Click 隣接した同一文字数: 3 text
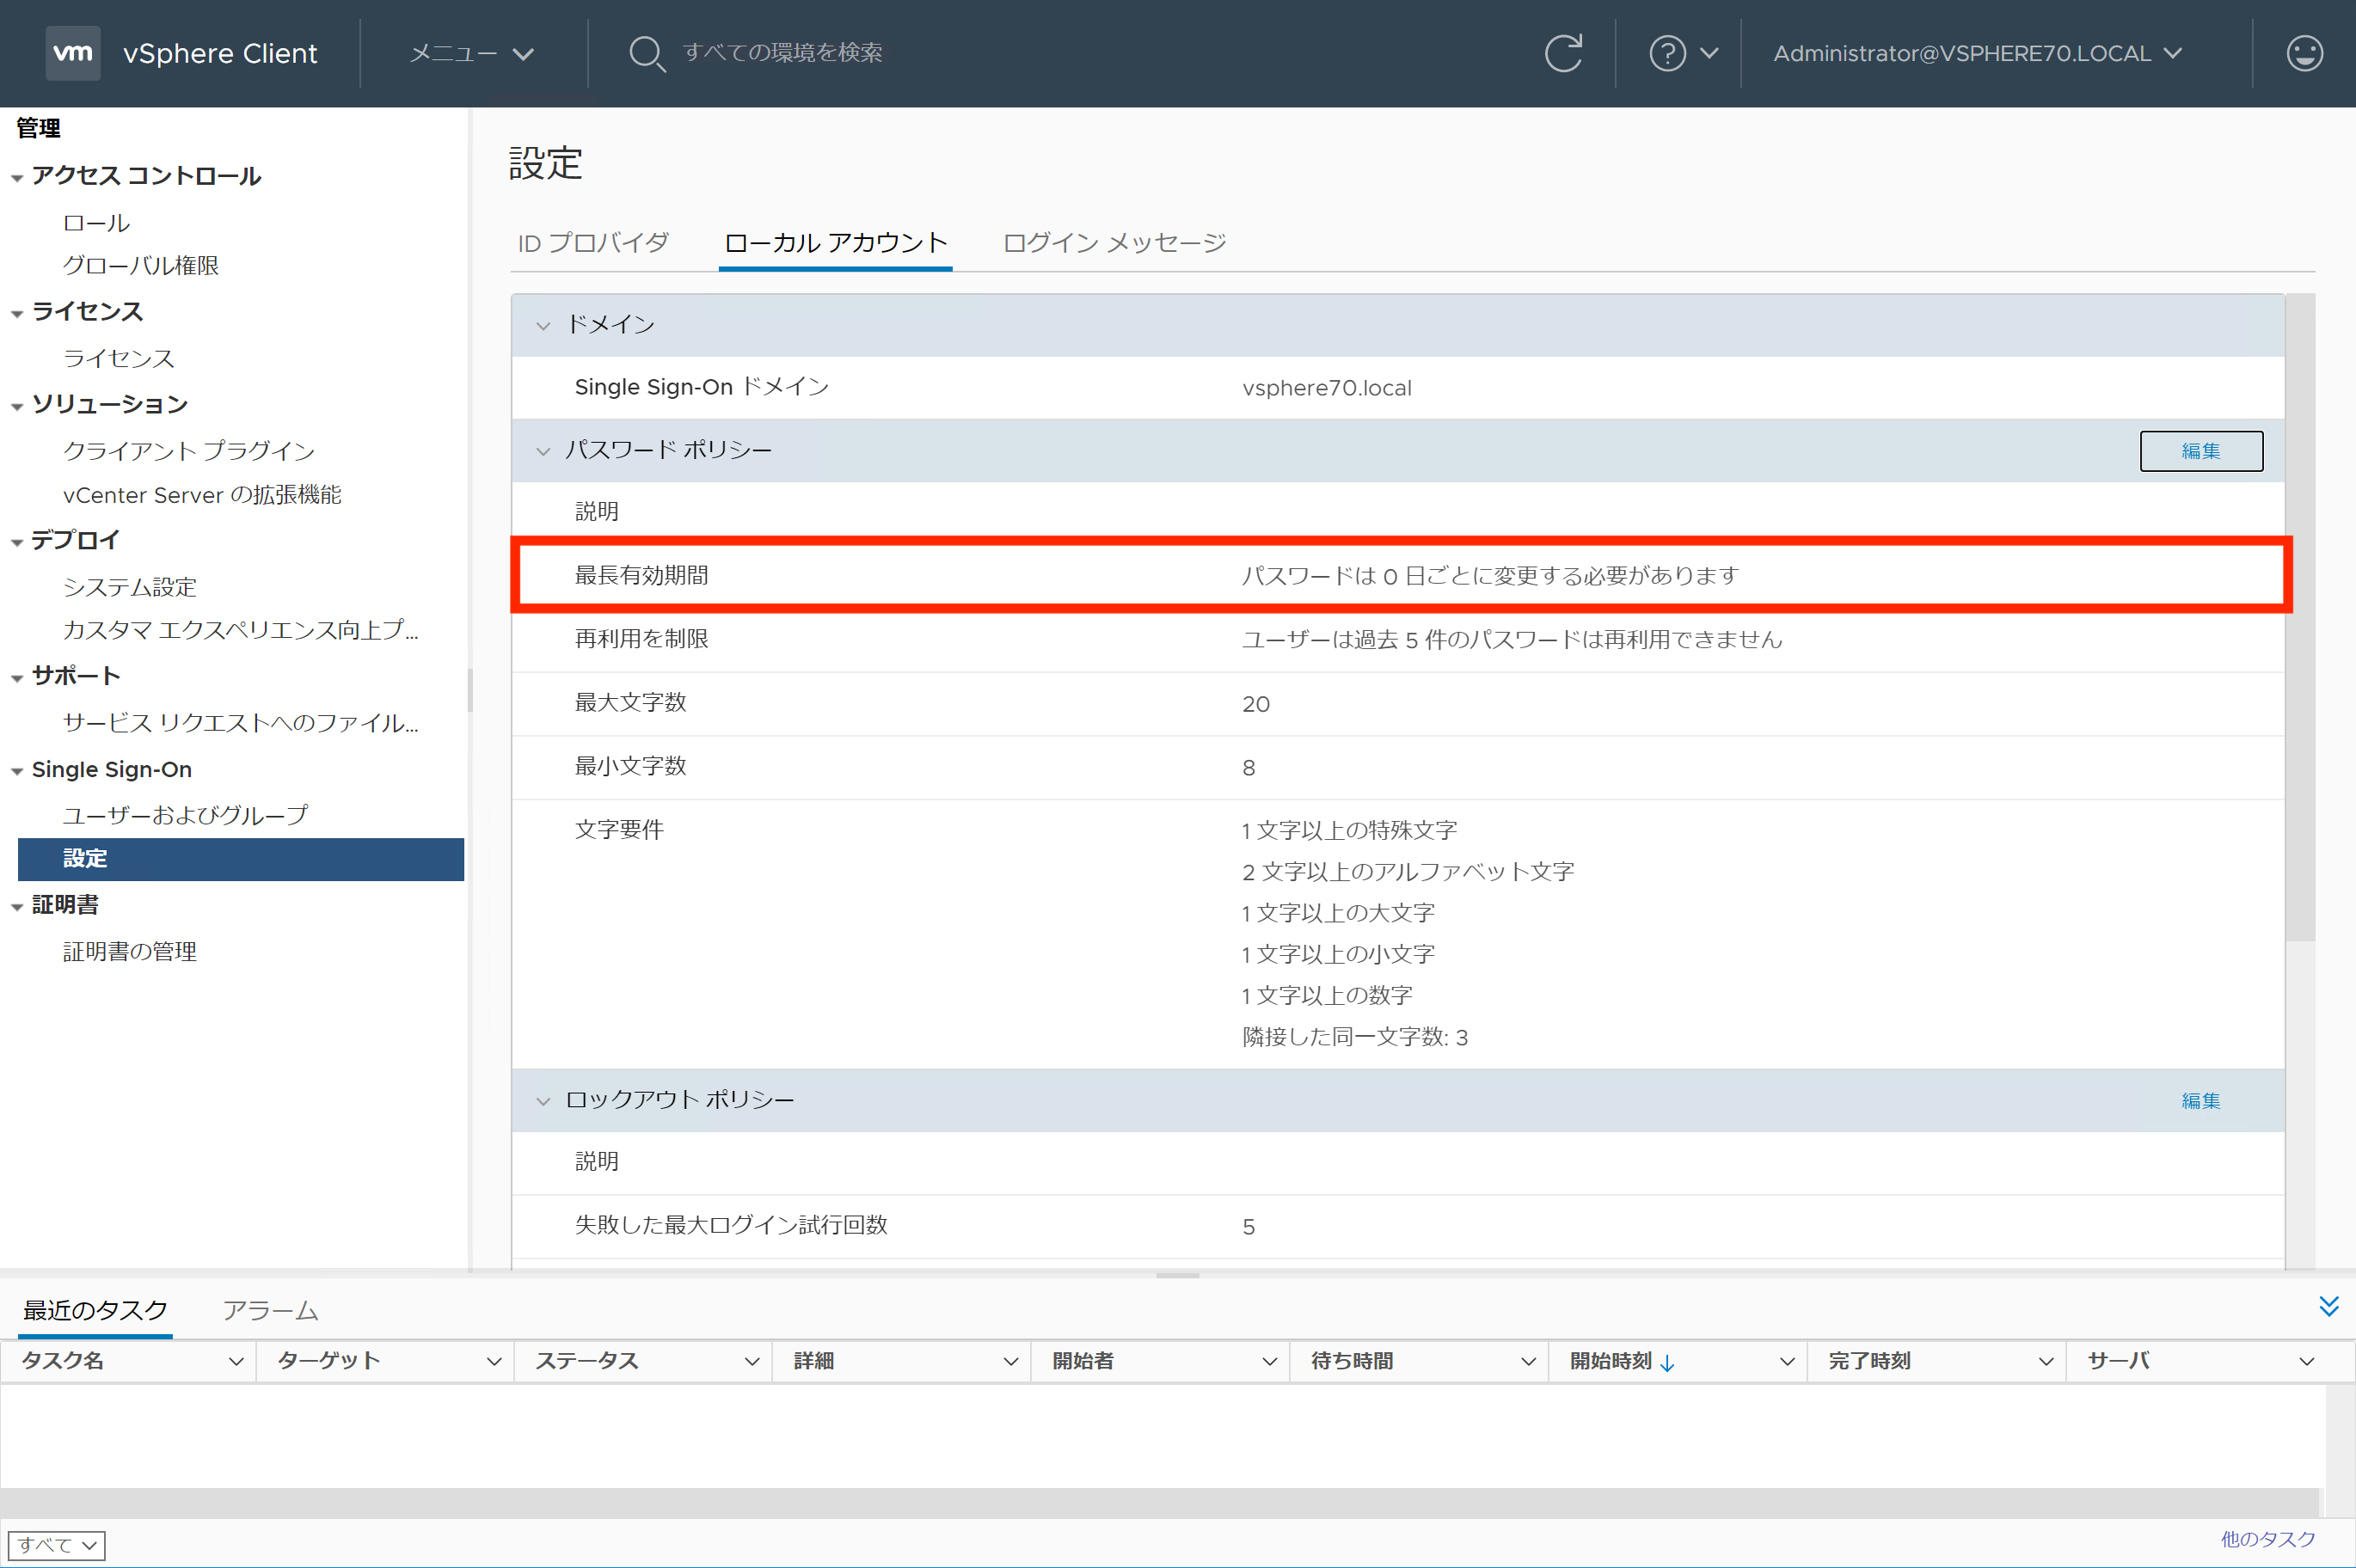 click(1355, 1037)
